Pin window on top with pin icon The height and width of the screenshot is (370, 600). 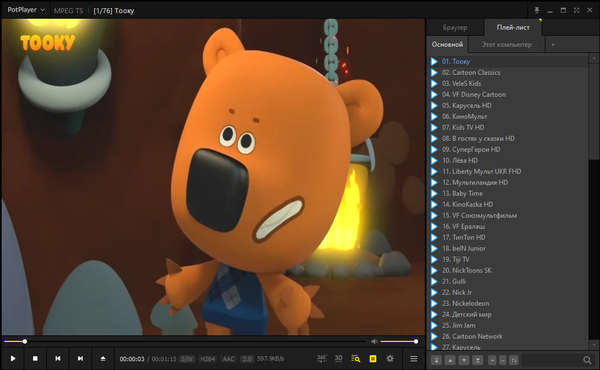pos(537,10)
